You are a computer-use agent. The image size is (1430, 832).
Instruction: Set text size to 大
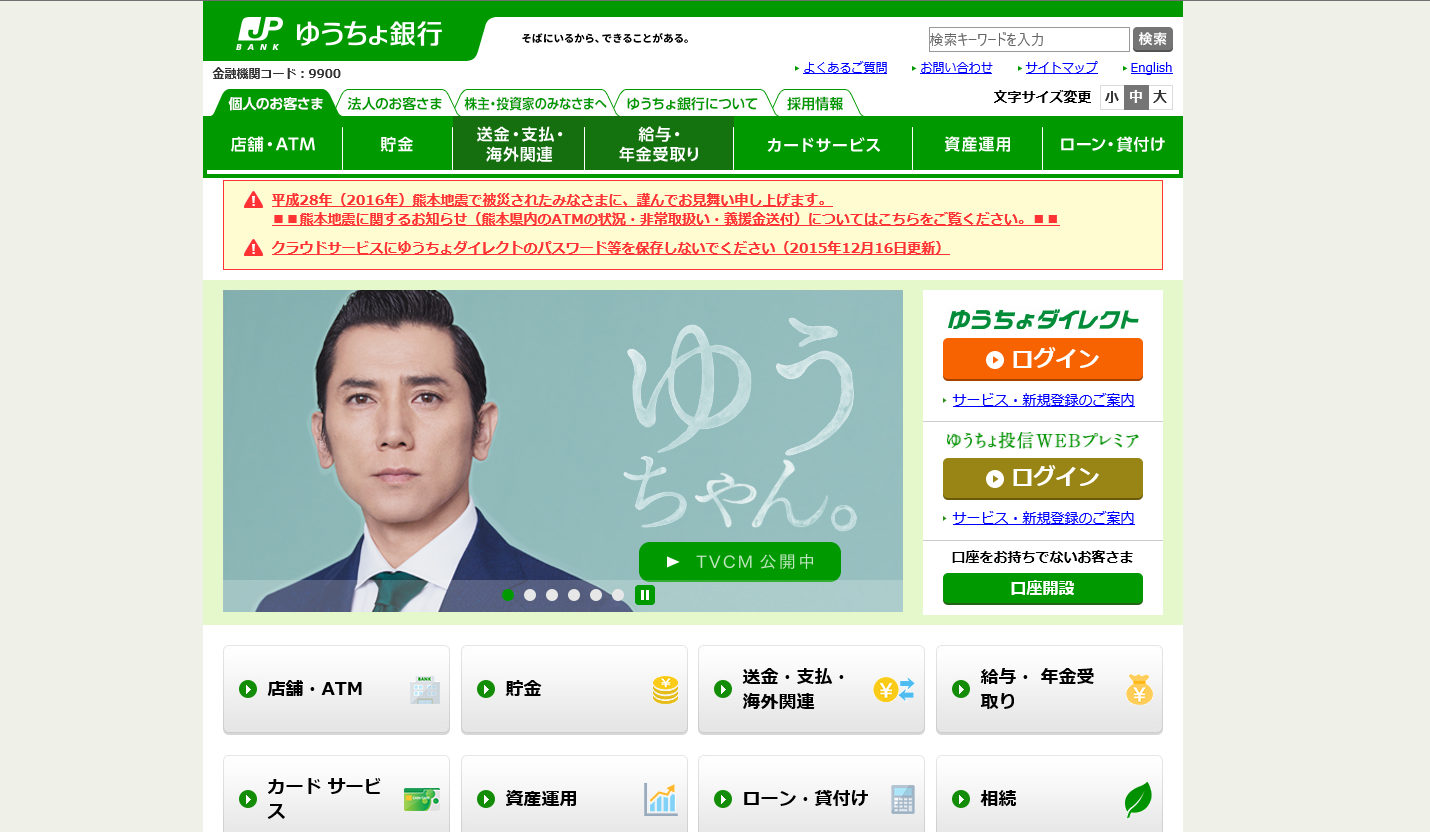pyautogui.click(x=1160, y=97)
